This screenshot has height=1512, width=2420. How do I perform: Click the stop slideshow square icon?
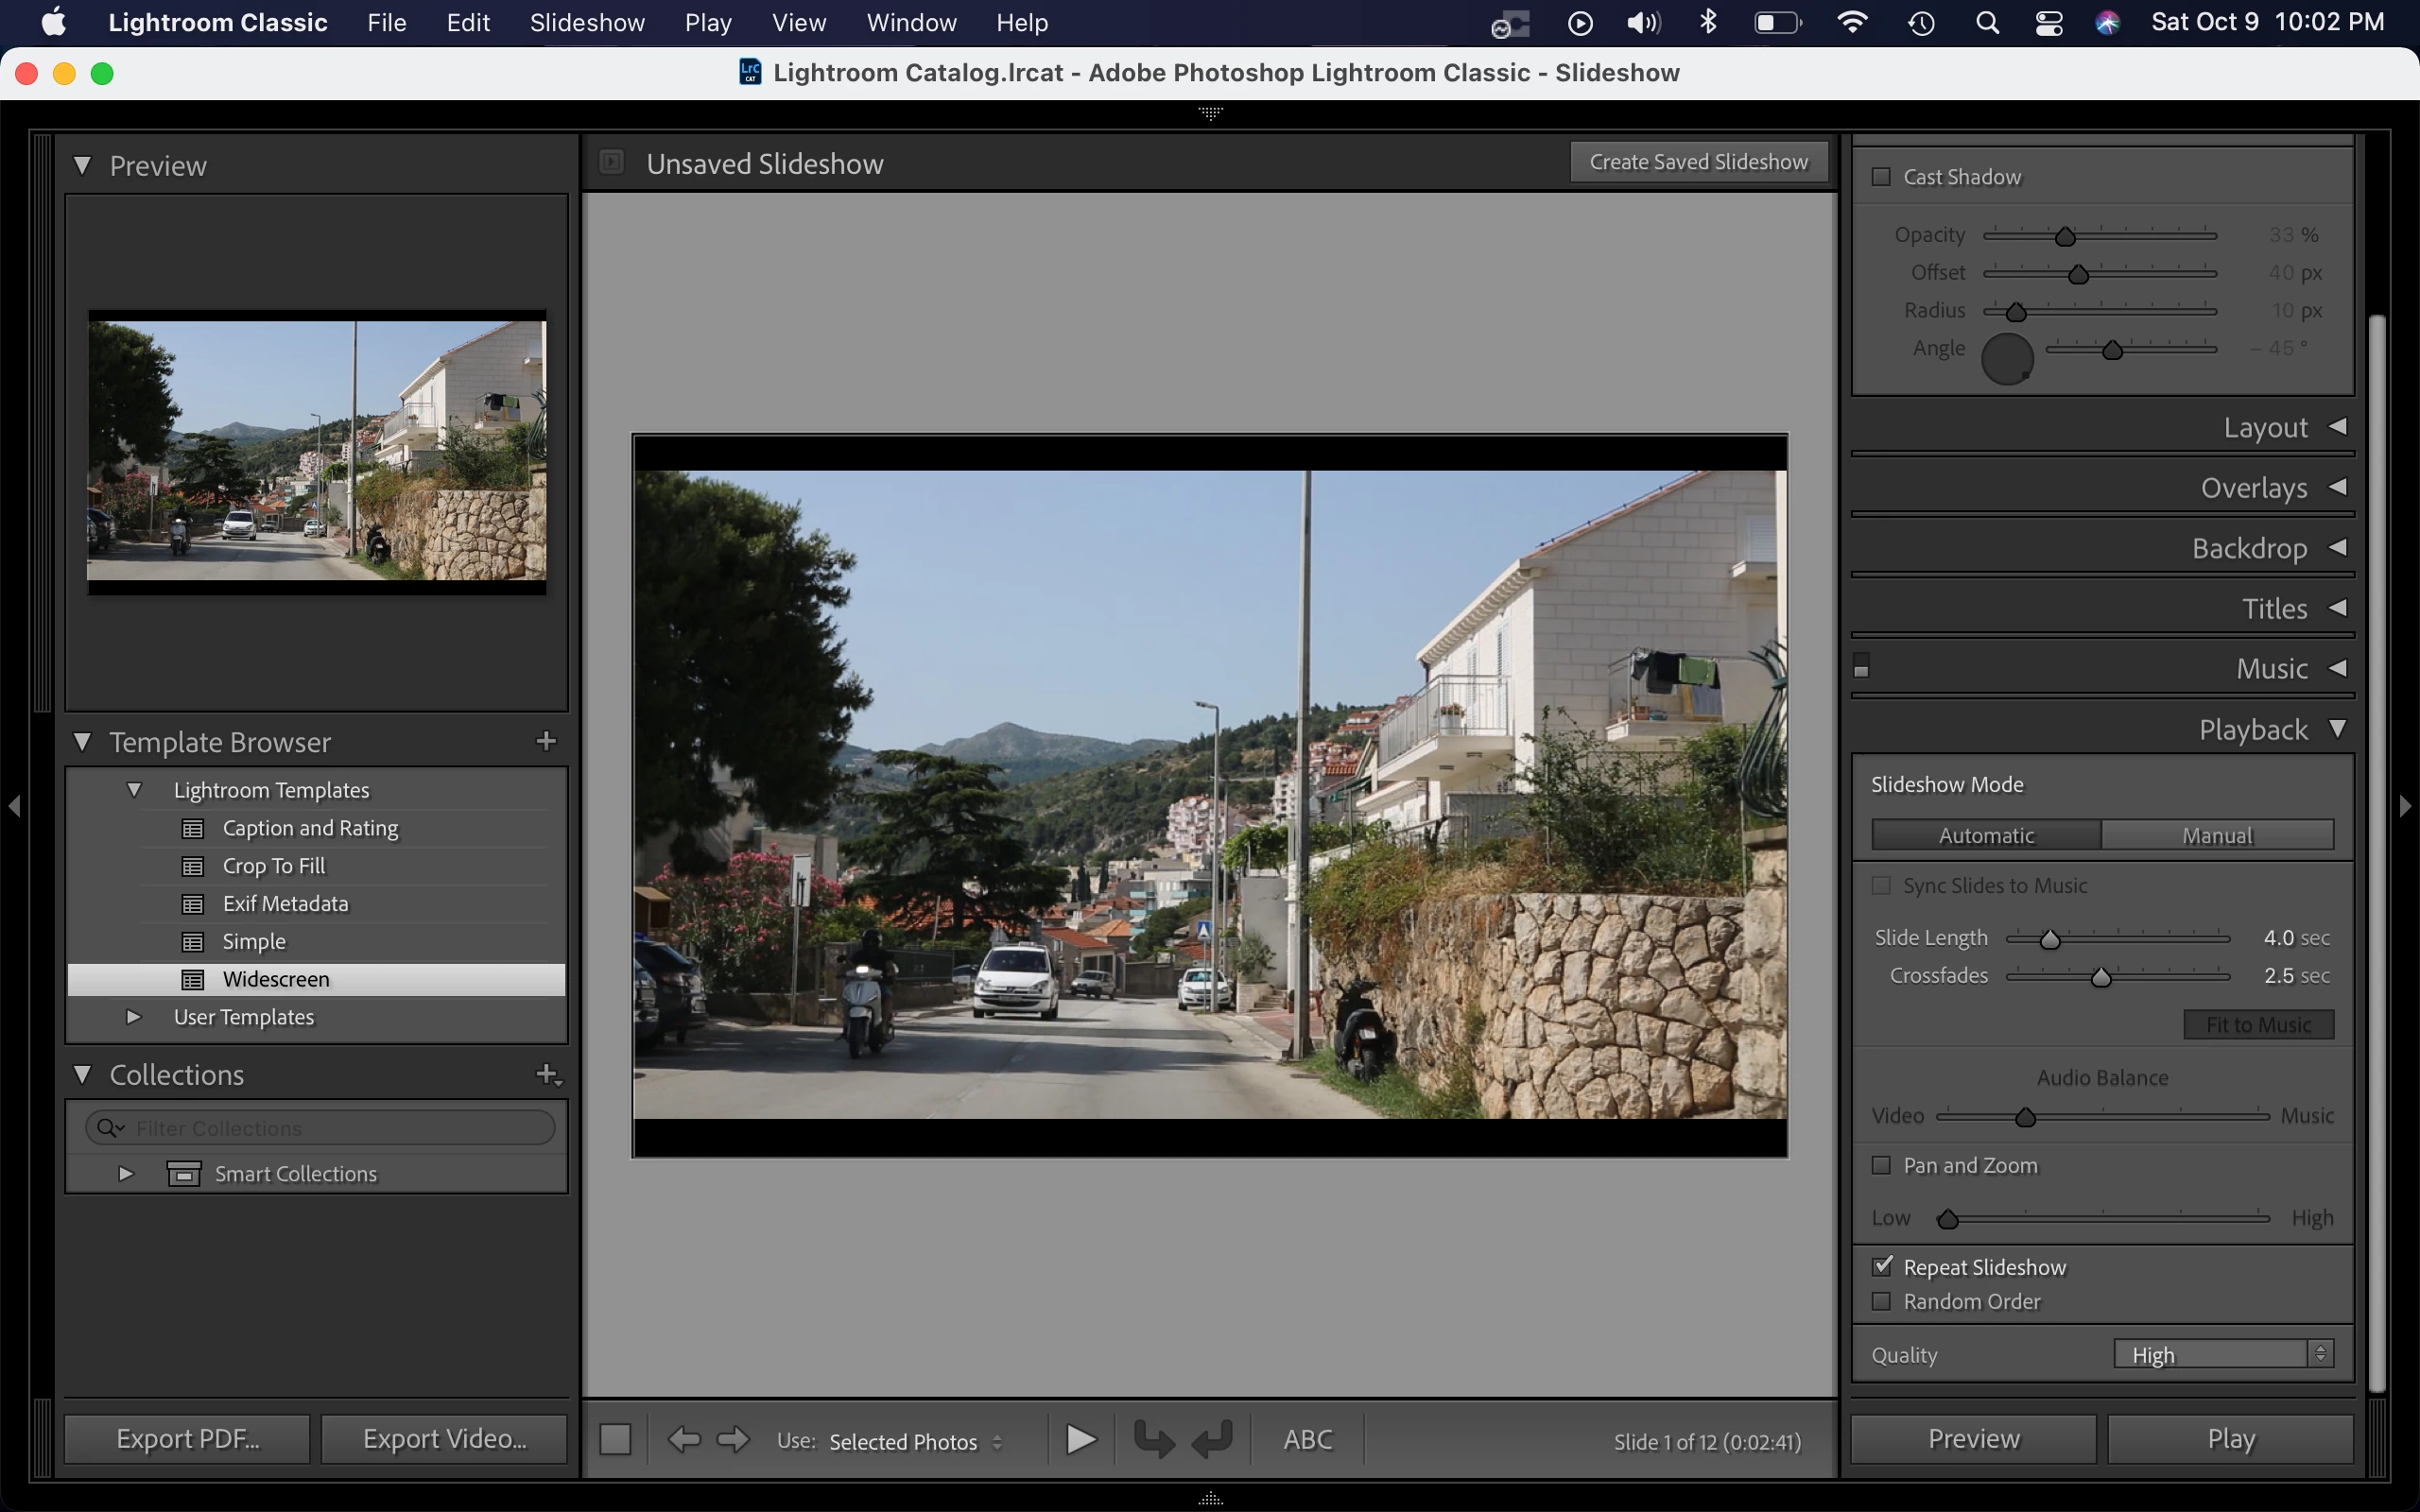[x=615, y=1440]
